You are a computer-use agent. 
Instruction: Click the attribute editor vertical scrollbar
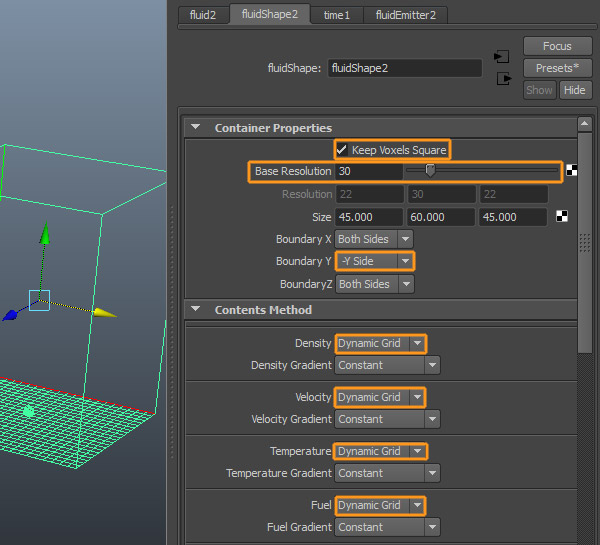coord(585,243)
